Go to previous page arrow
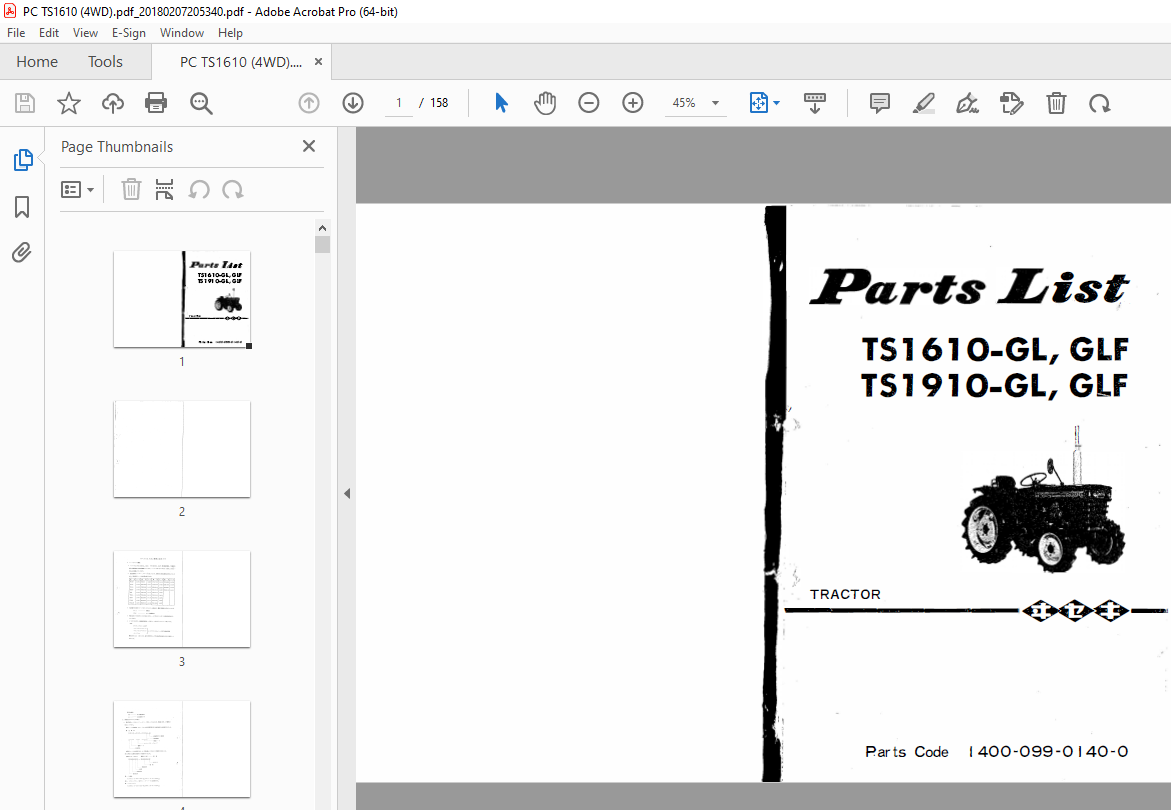Image resolution: width=1171 pixels, height=810 pixels. point(308,103)
